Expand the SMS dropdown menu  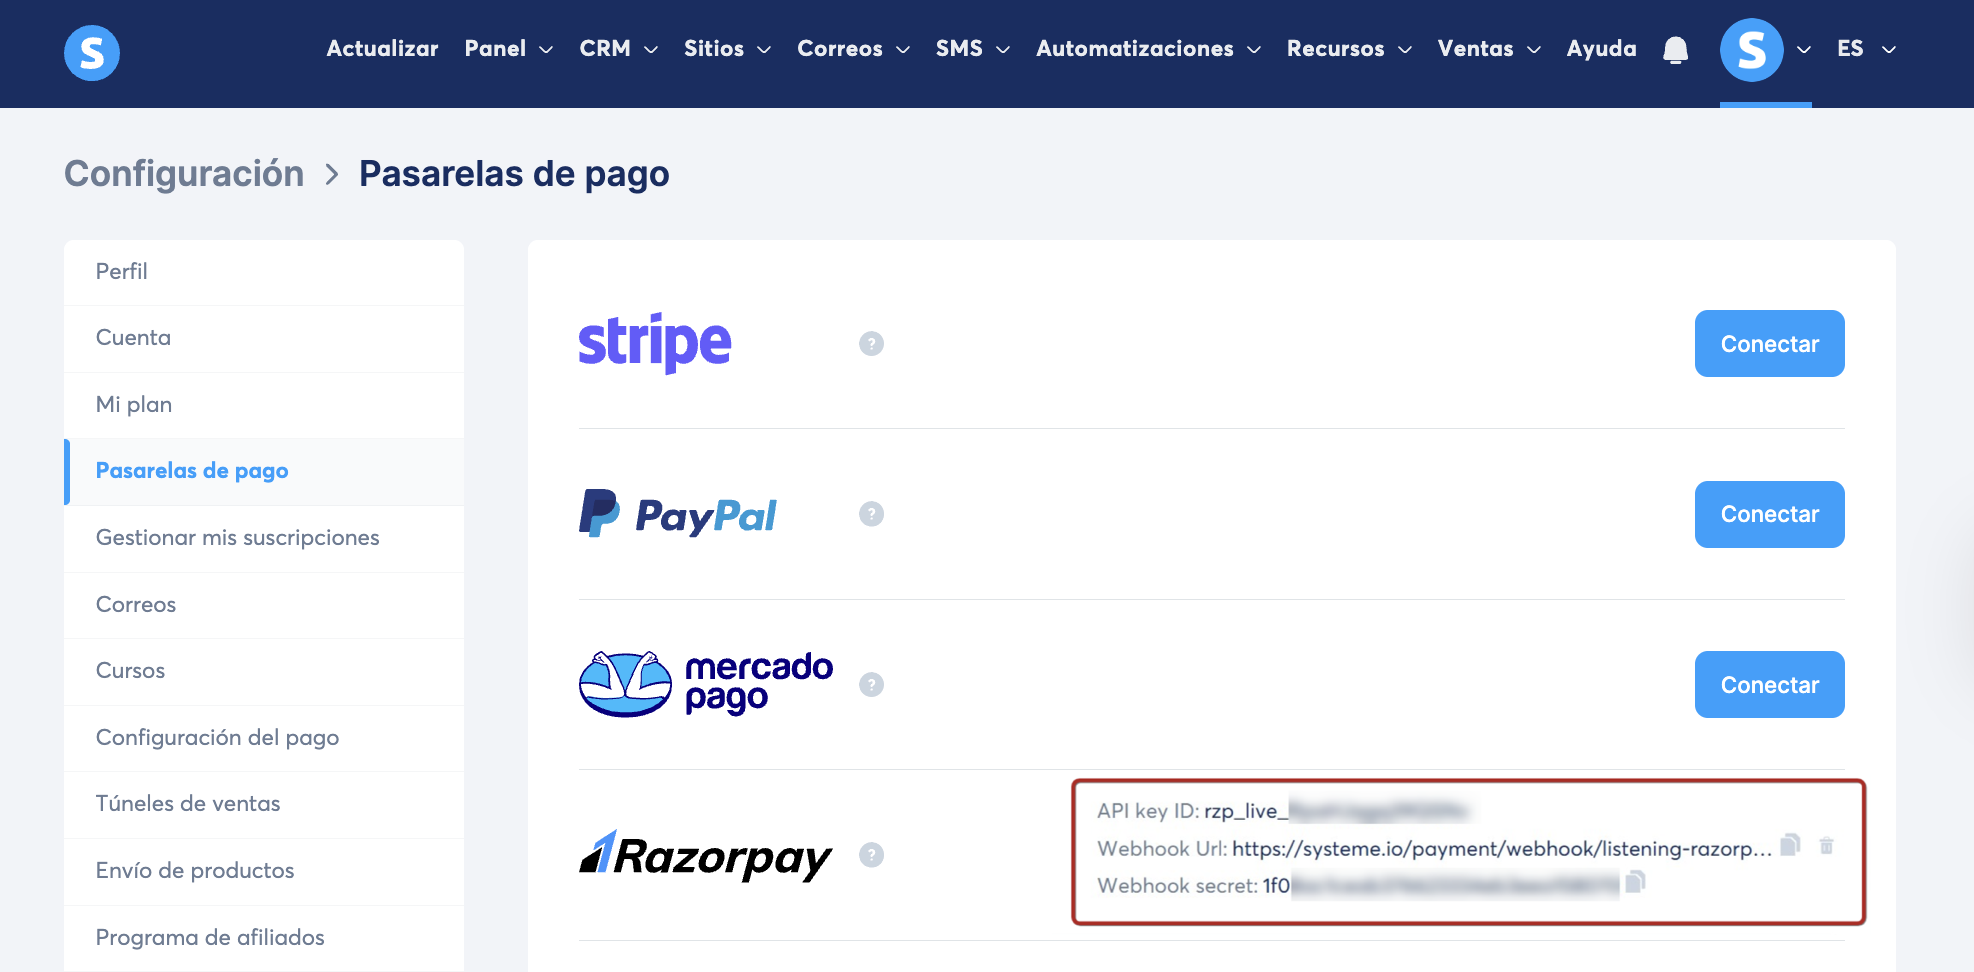[972, 49]
